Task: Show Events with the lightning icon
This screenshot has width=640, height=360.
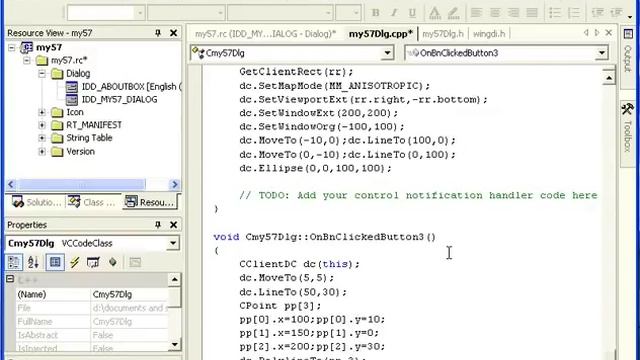Action: (x=75, y=262)
